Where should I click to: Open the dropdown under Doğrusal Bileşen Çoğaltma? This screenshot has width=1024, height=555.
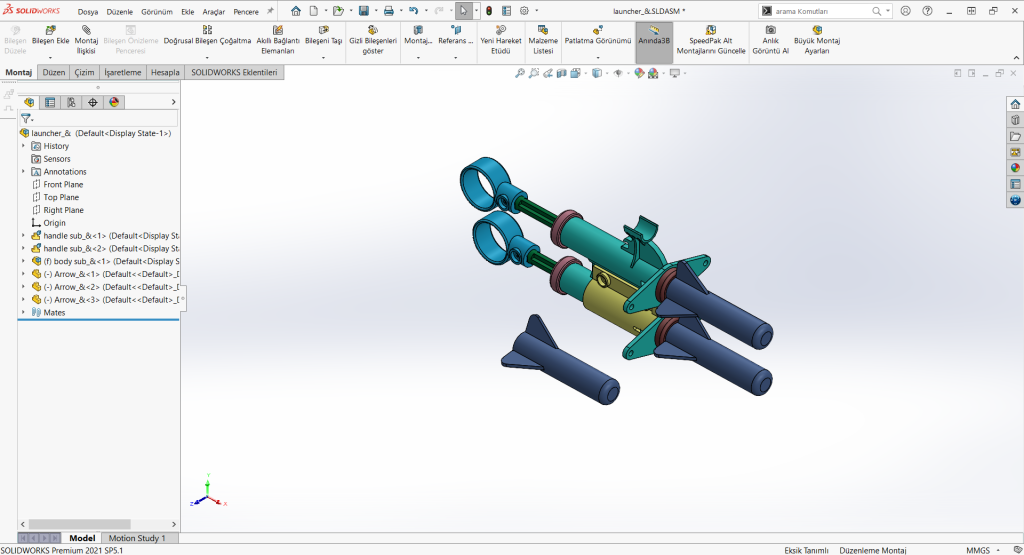207,58
